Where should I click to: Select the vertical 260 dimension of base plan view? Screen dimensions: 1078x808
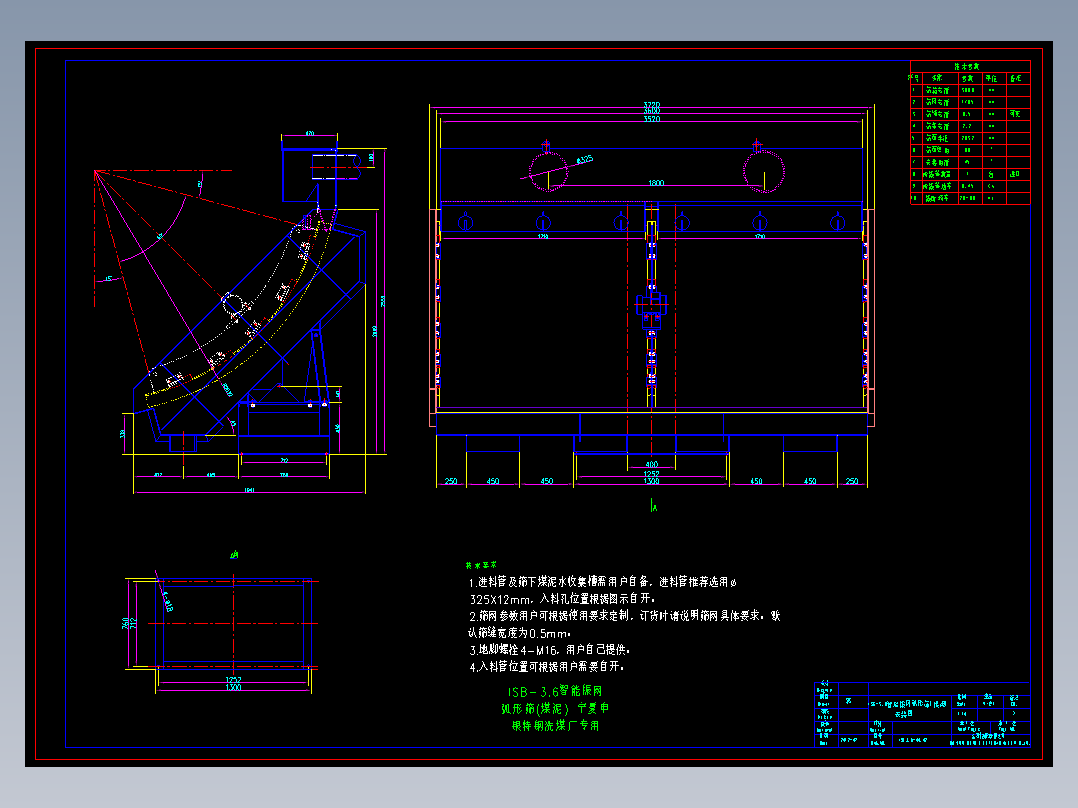(x=125, y=623)
